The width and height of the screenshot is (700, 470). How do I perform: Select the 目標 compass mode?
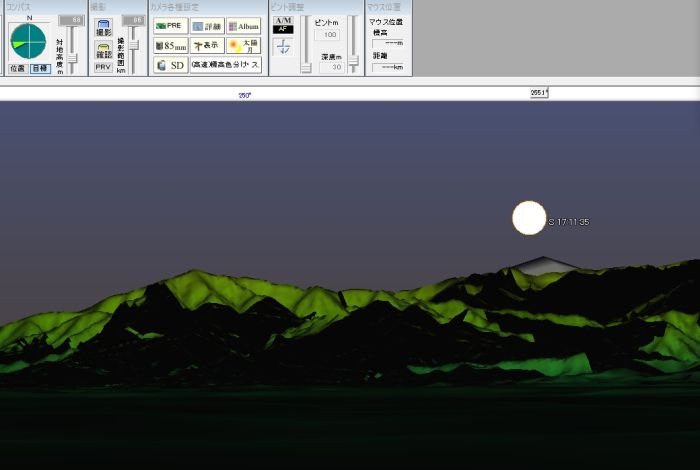pos(39,68)
